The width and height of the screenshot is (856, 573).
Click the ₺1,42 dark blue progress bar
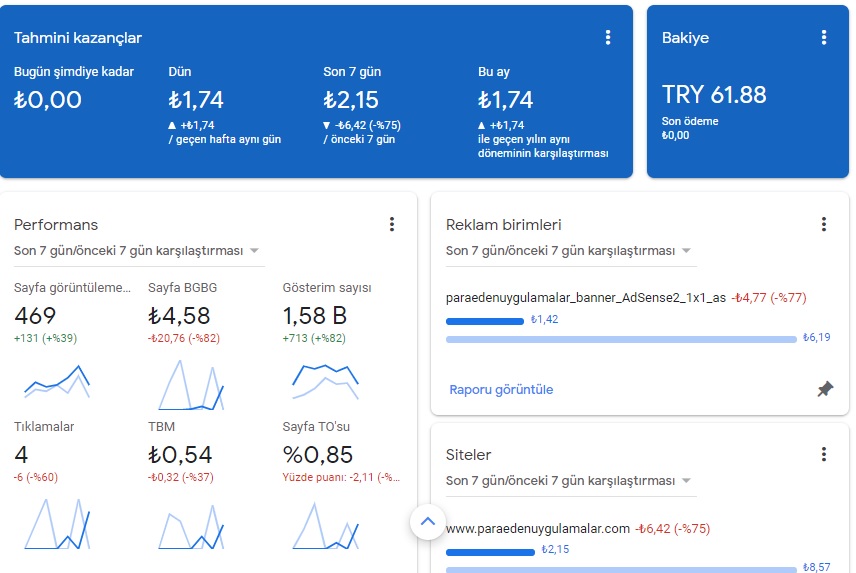(x=485, y=321)
